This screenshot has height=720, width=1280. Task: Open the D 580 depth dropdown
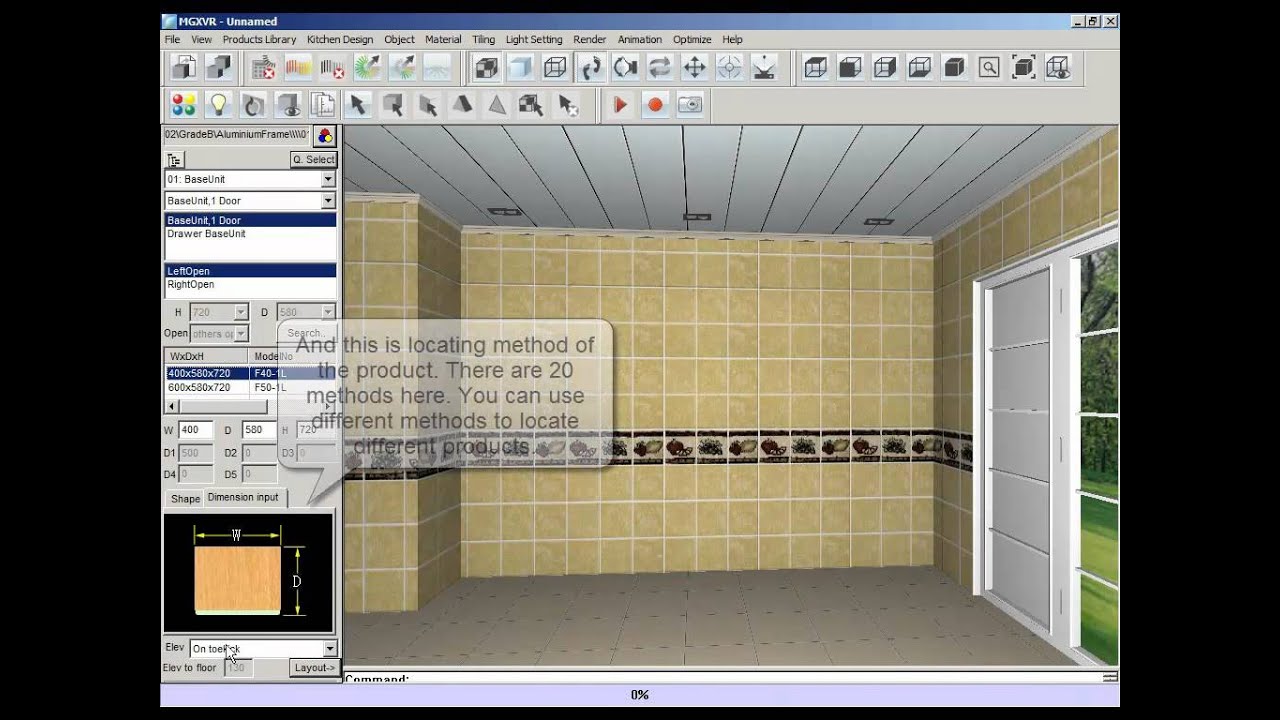click(x=327, y=312)
